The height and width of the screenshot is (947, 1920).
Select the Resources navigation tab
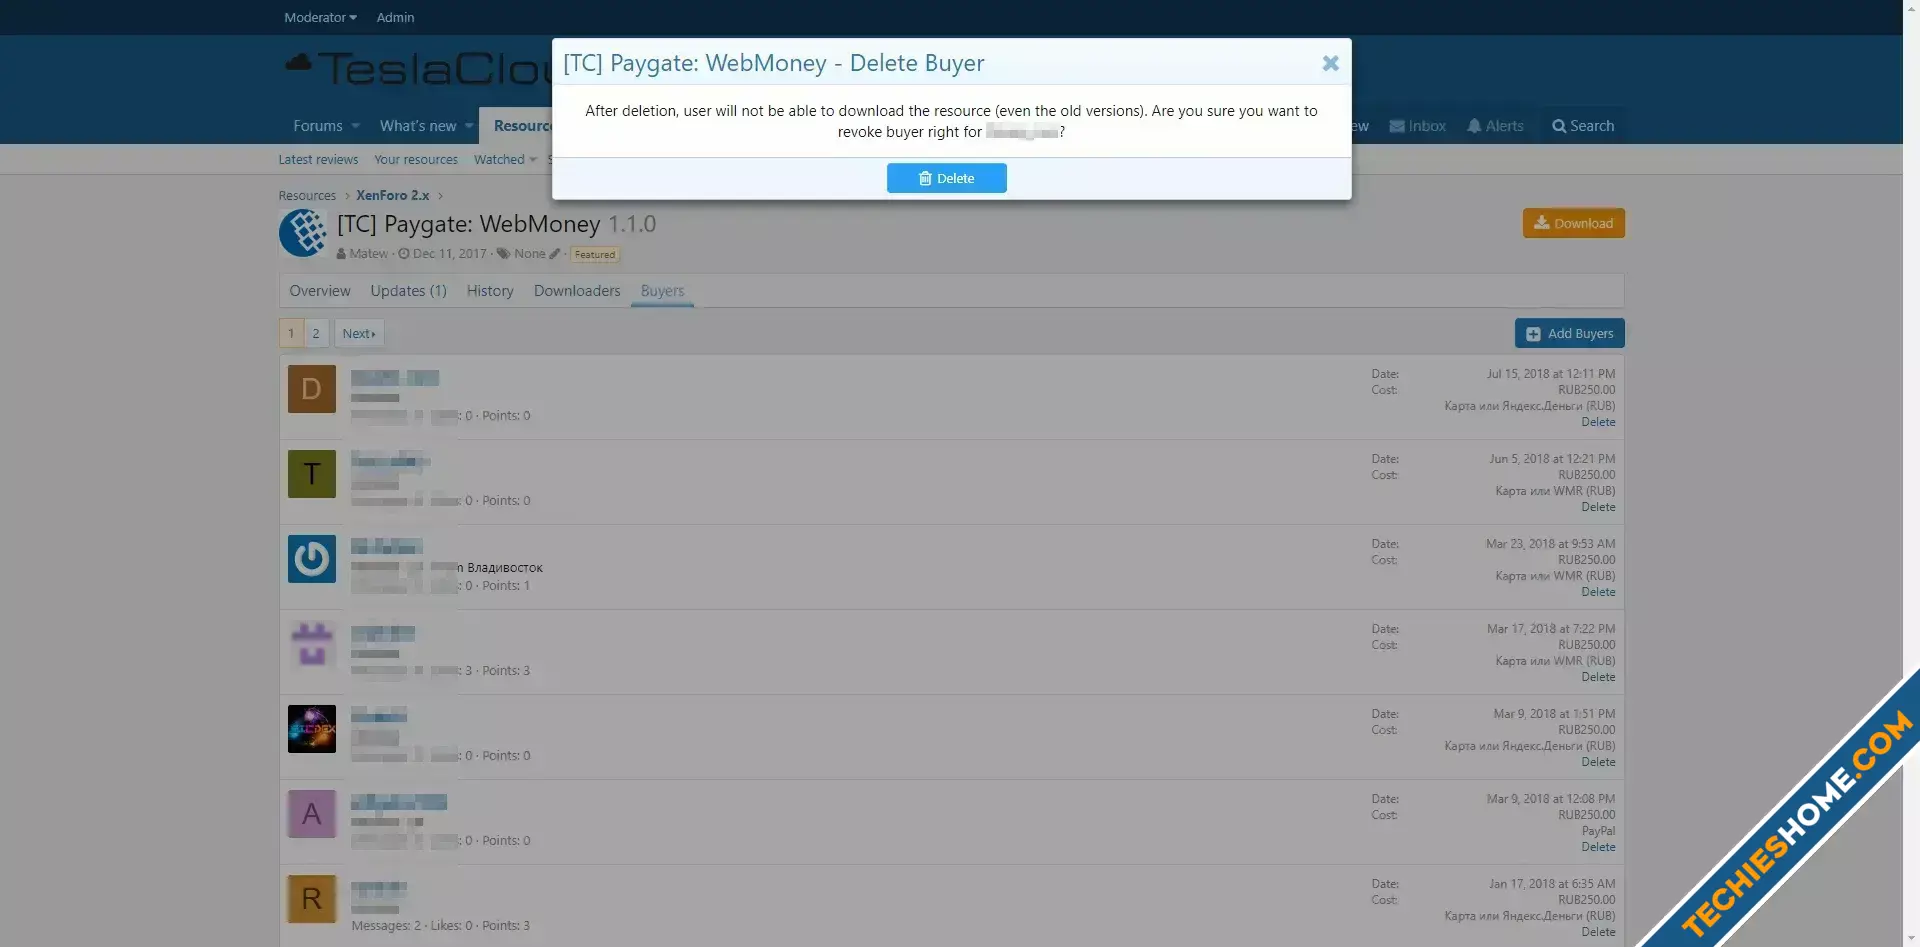(522, 126)
